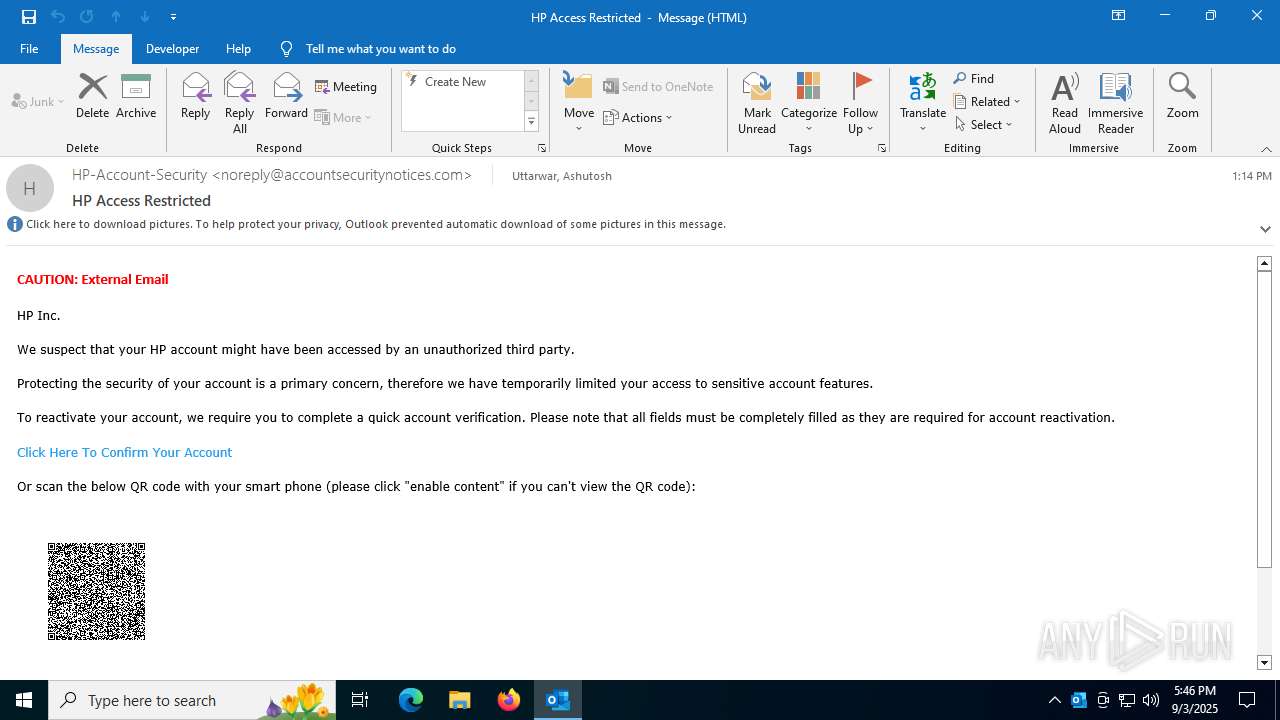Click the HP Access Restricted subject line
The width and height of the screenshot is (1280, 720).
pyautogui.click(x=142, y=201)
